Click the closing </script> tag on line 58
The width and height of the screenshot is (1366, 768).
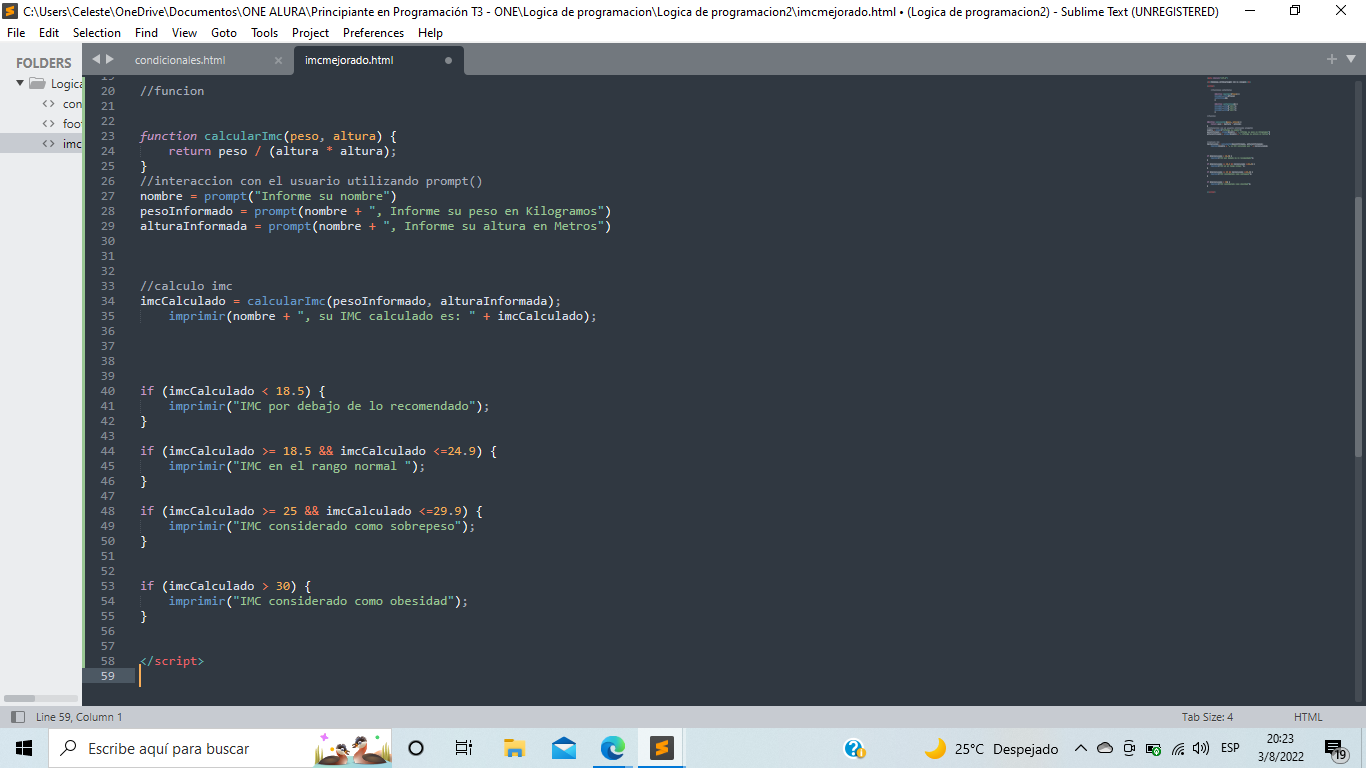(172, 661)
